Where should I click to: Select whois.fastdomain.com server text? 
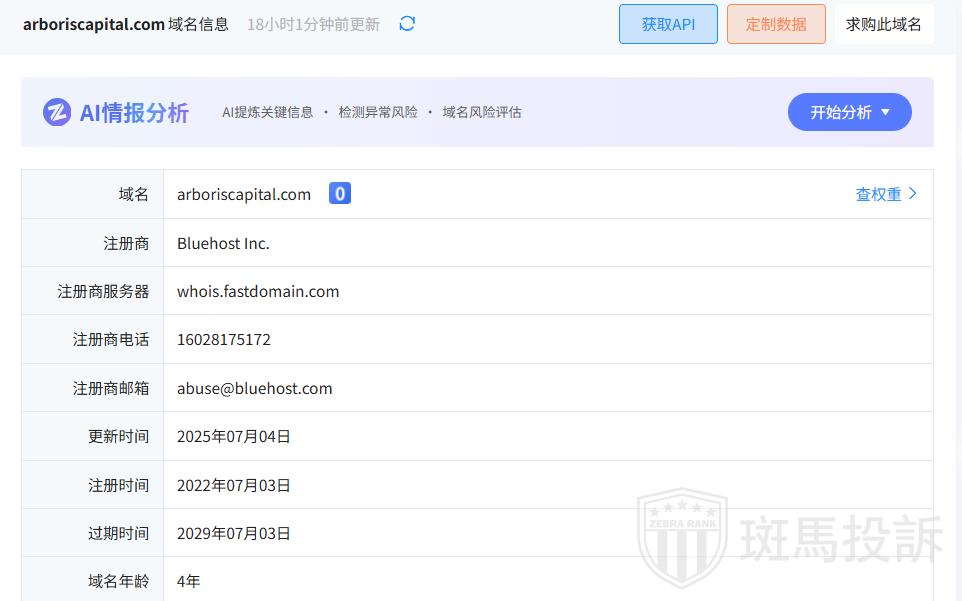point(258,291)
